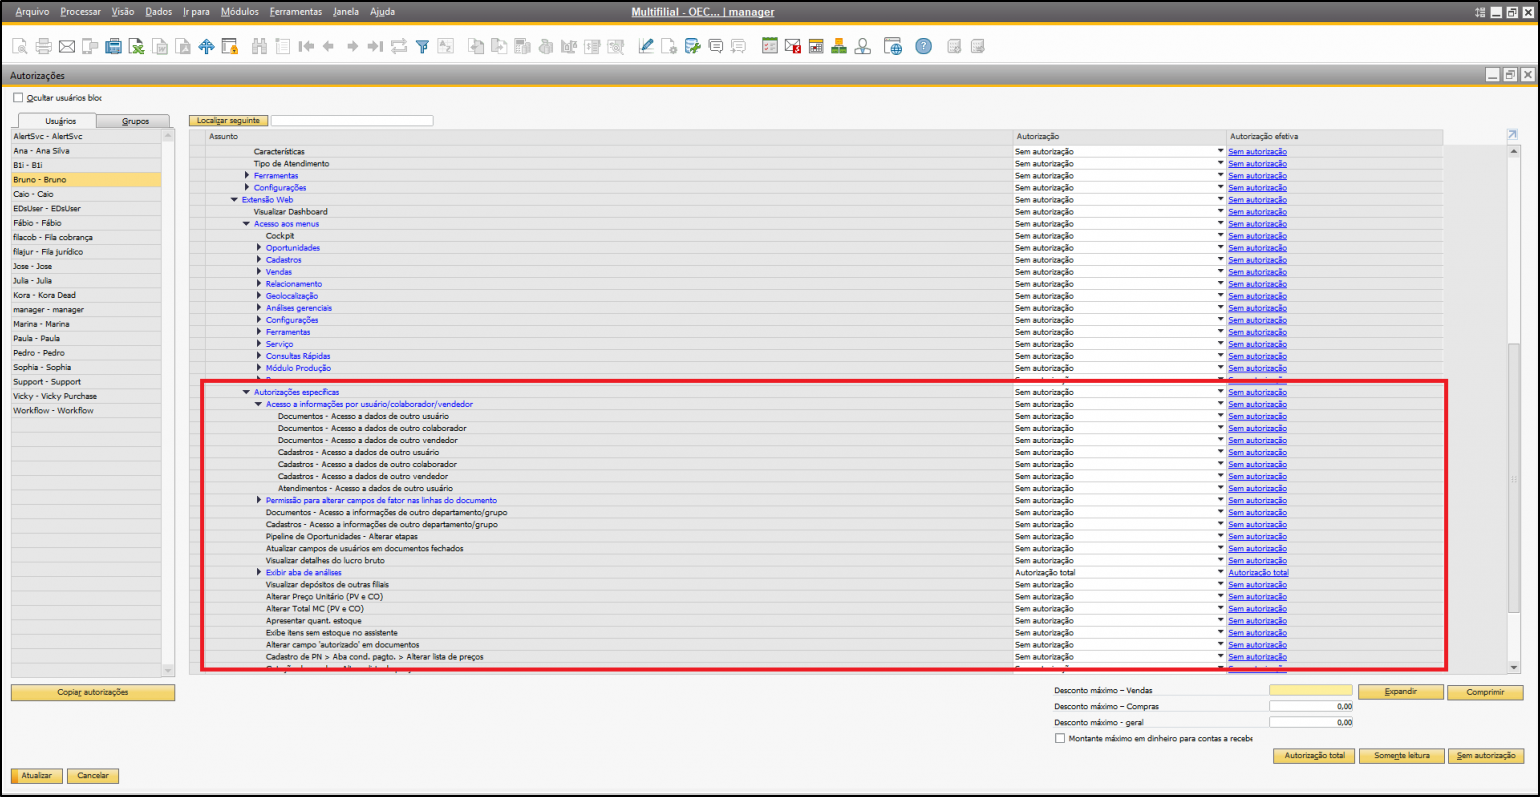Open authorization dropdown for Alterar Preço Unitário
The image size is (1540, 797).
pos(1220,597)
